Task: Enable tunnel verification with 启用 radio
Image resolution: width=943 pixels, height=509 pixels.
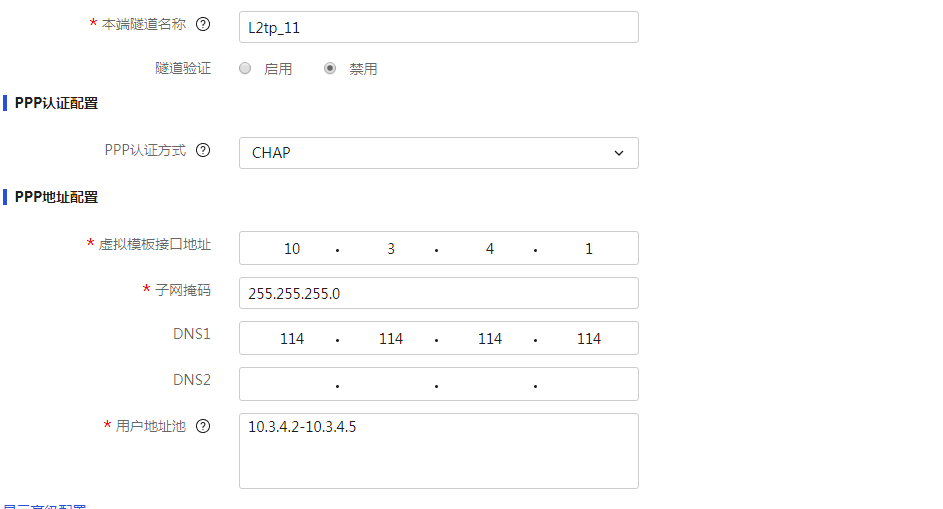Action: point(245,69)
